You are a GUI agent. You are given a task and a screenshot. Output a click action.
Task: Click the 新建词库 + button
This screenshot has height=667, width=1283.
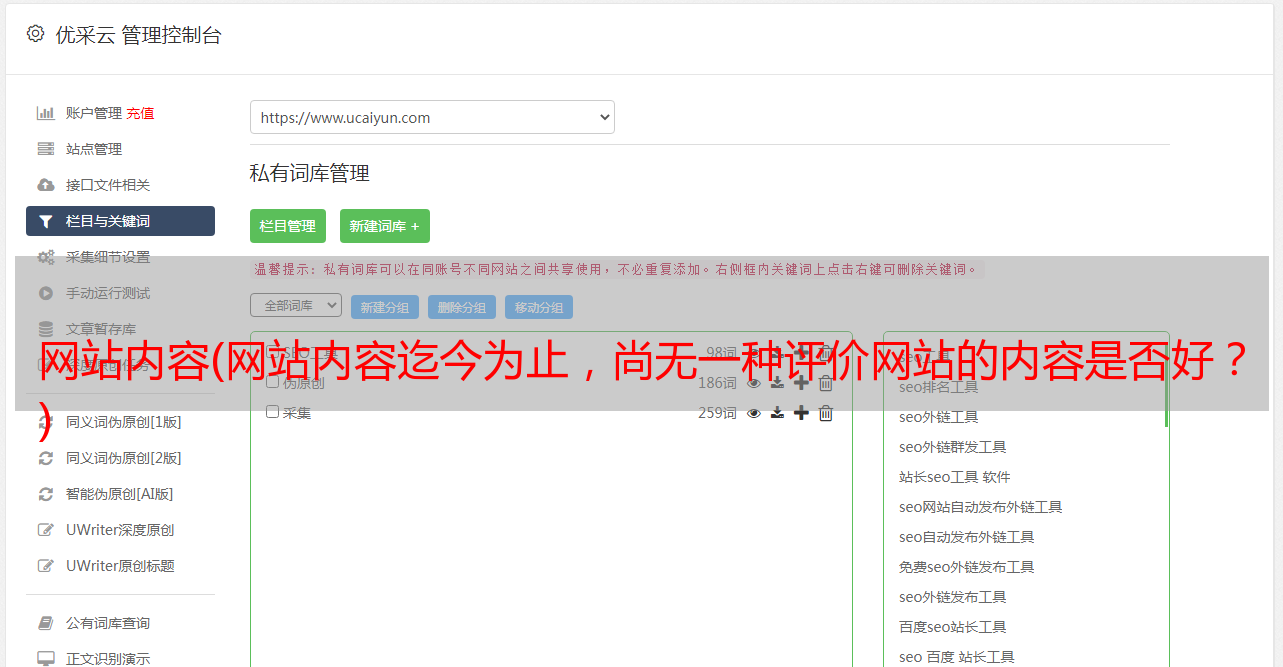(385, 226)
